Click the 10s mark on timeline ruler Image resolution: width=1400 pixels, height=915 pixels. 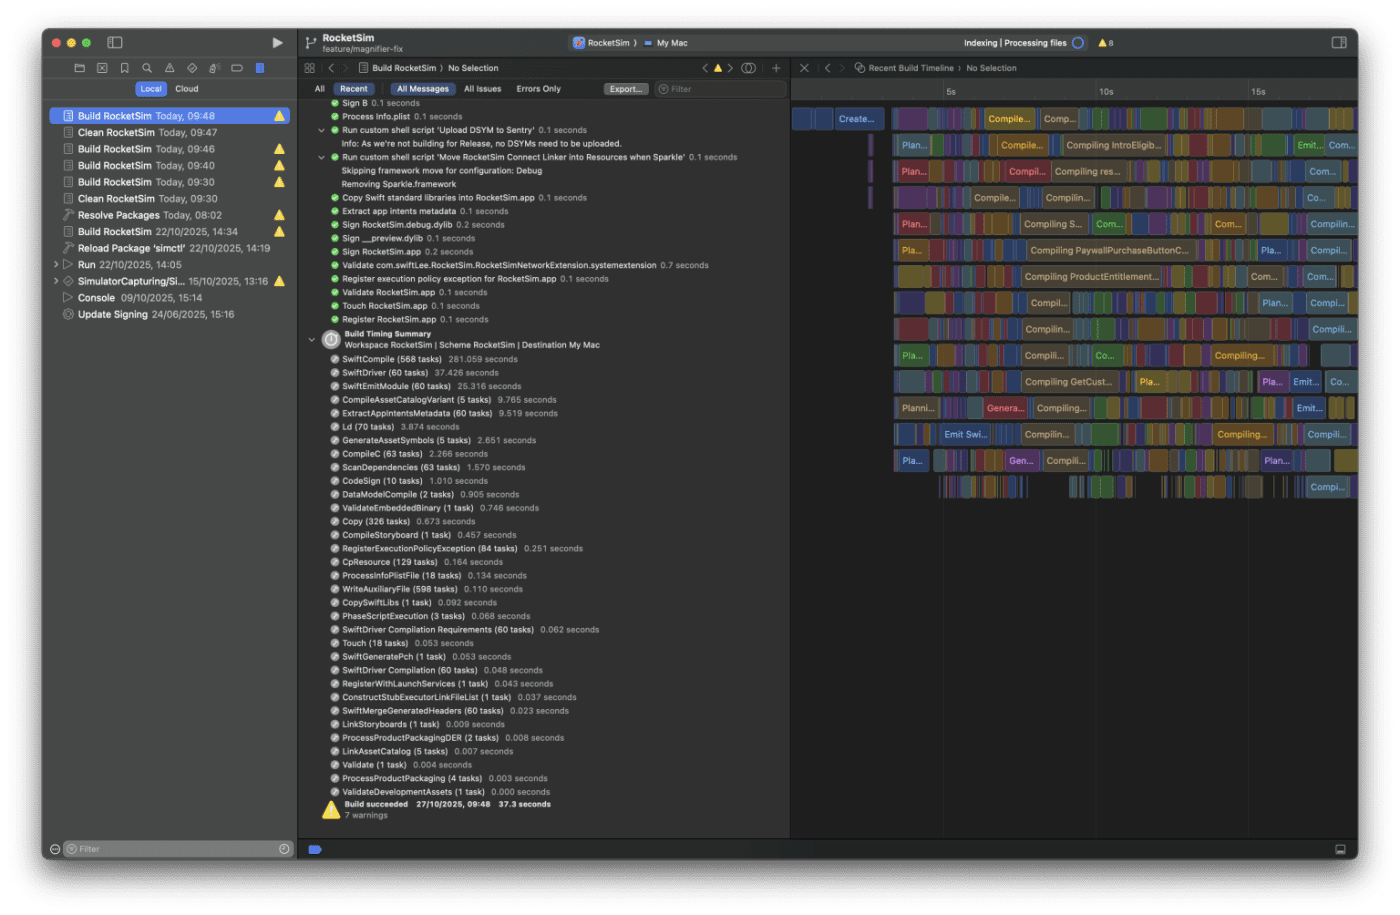tap(1106, 92)
